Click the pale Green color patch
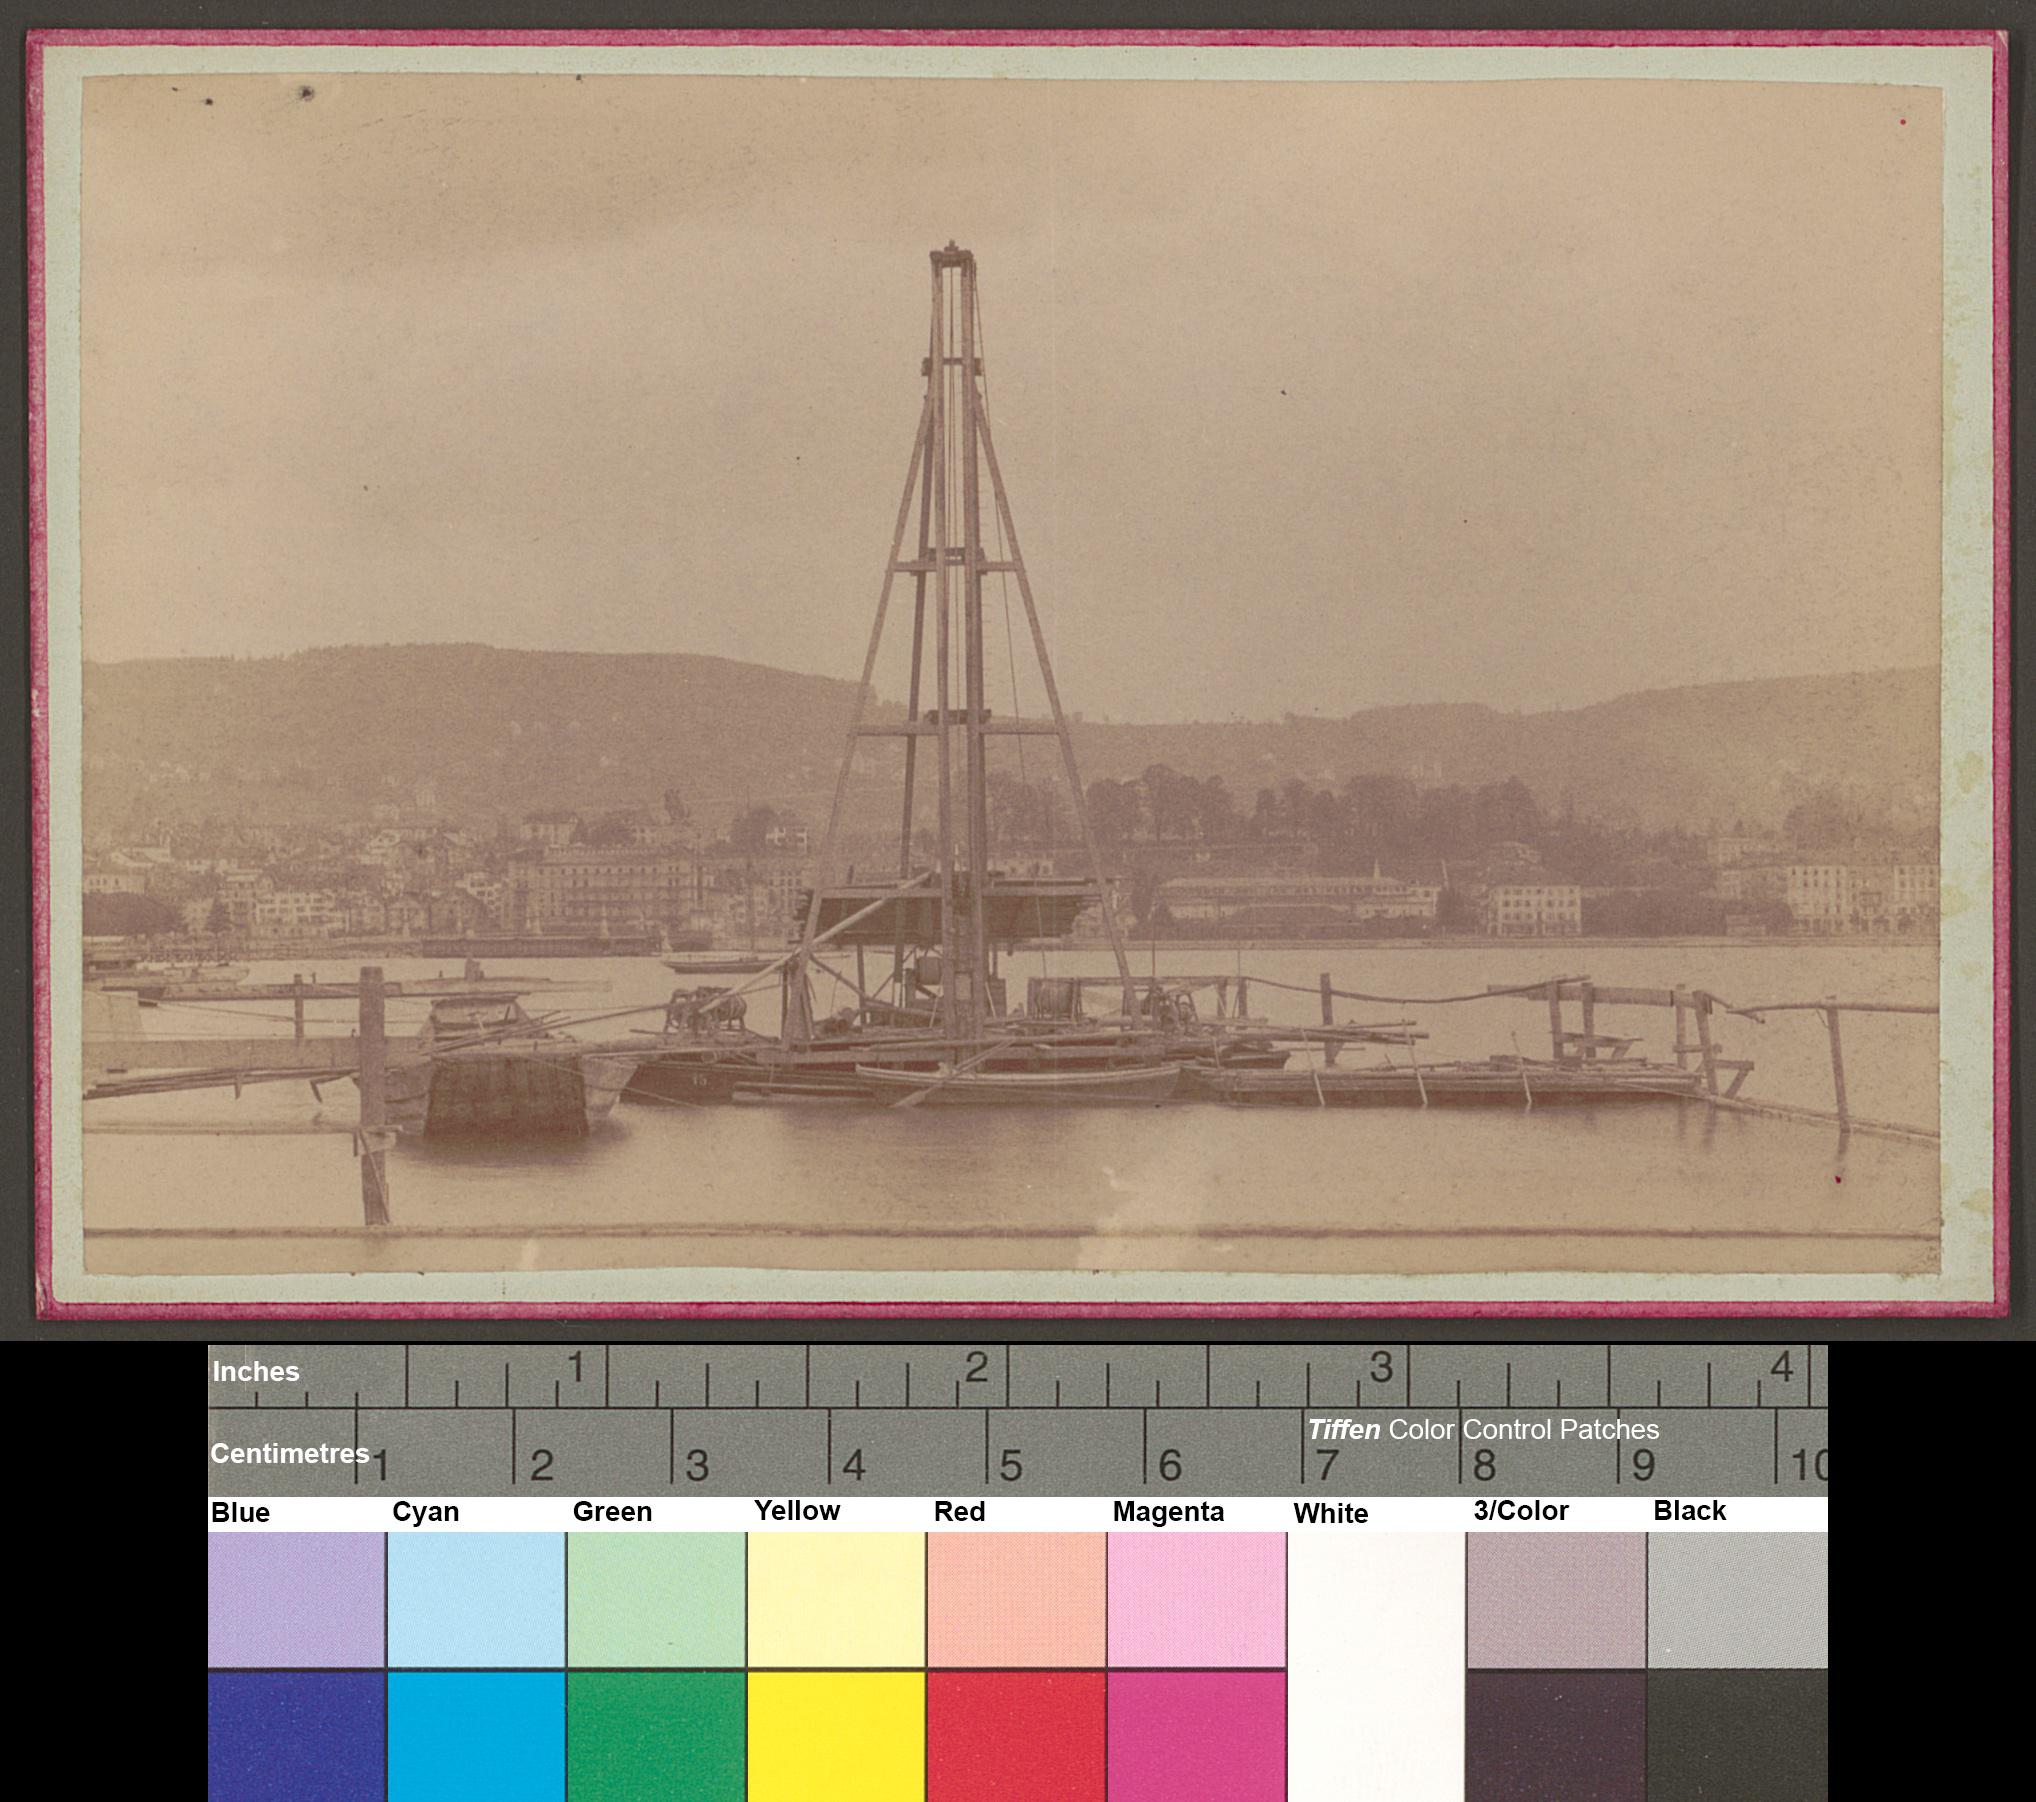 click(x=656, y=1599)
